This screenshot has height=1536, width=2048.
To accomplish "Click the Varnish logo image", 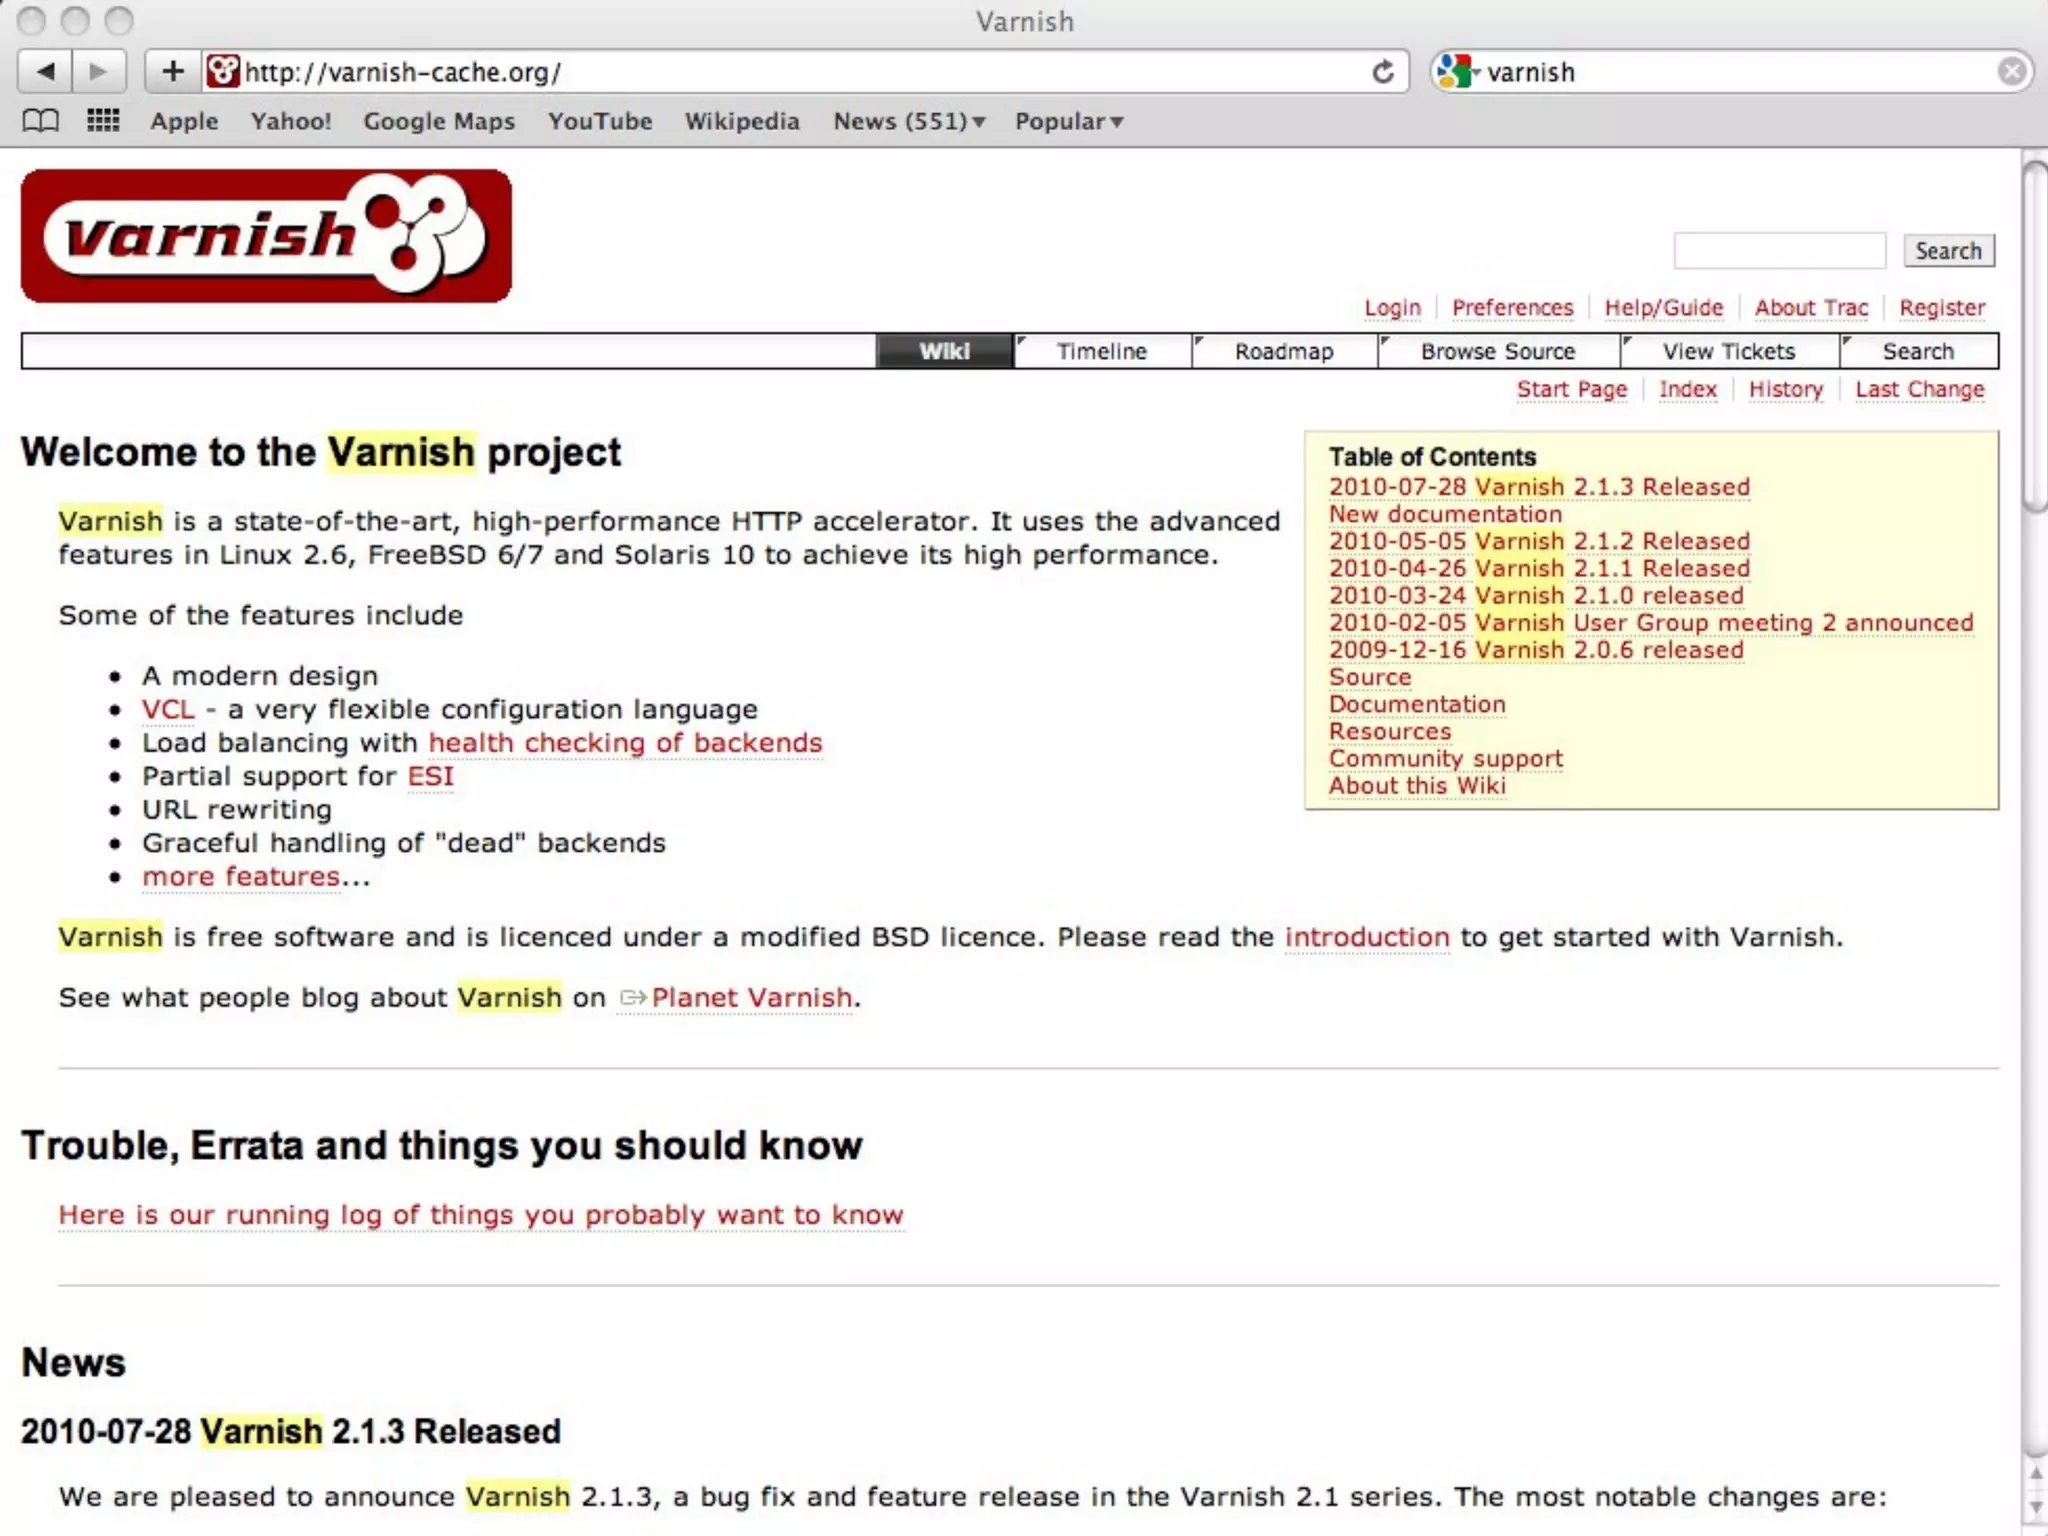I will pos(266,236).
